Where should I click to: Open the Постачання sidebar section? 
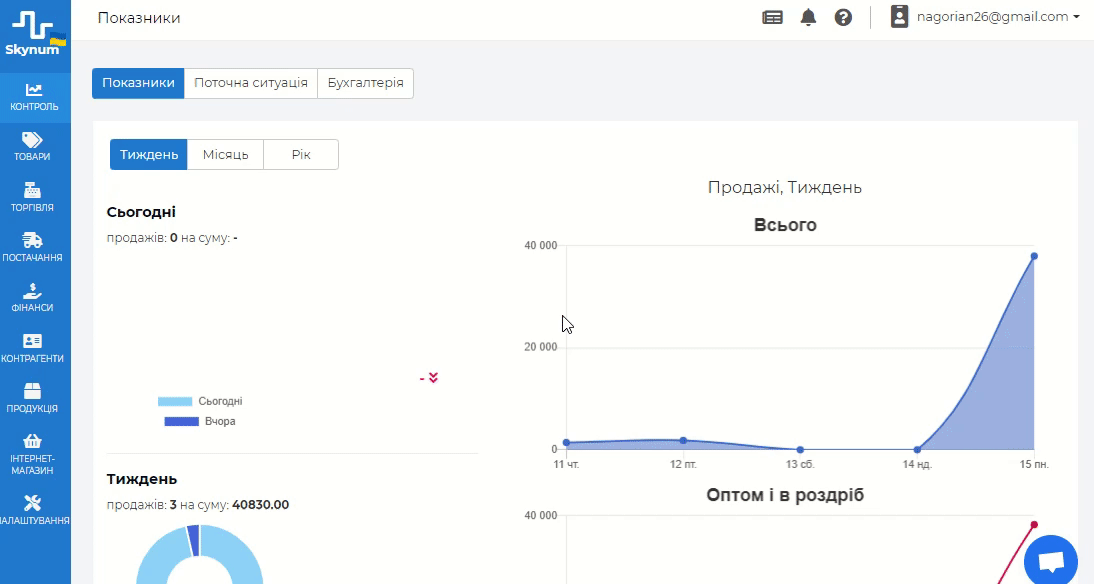pyautogui.click(x=32, y=248)
